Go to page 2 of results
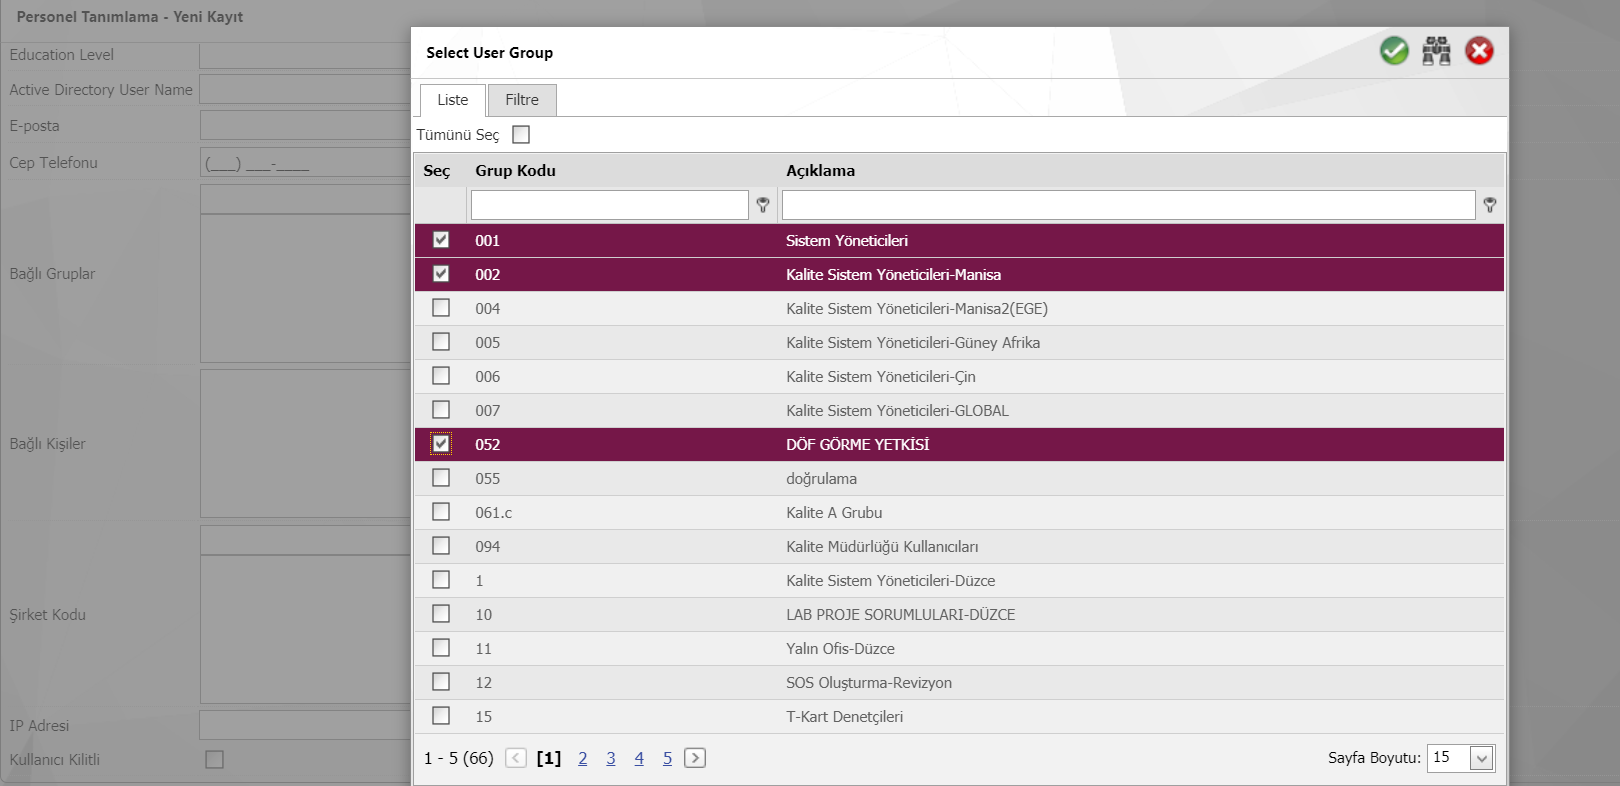 (583, 759)
